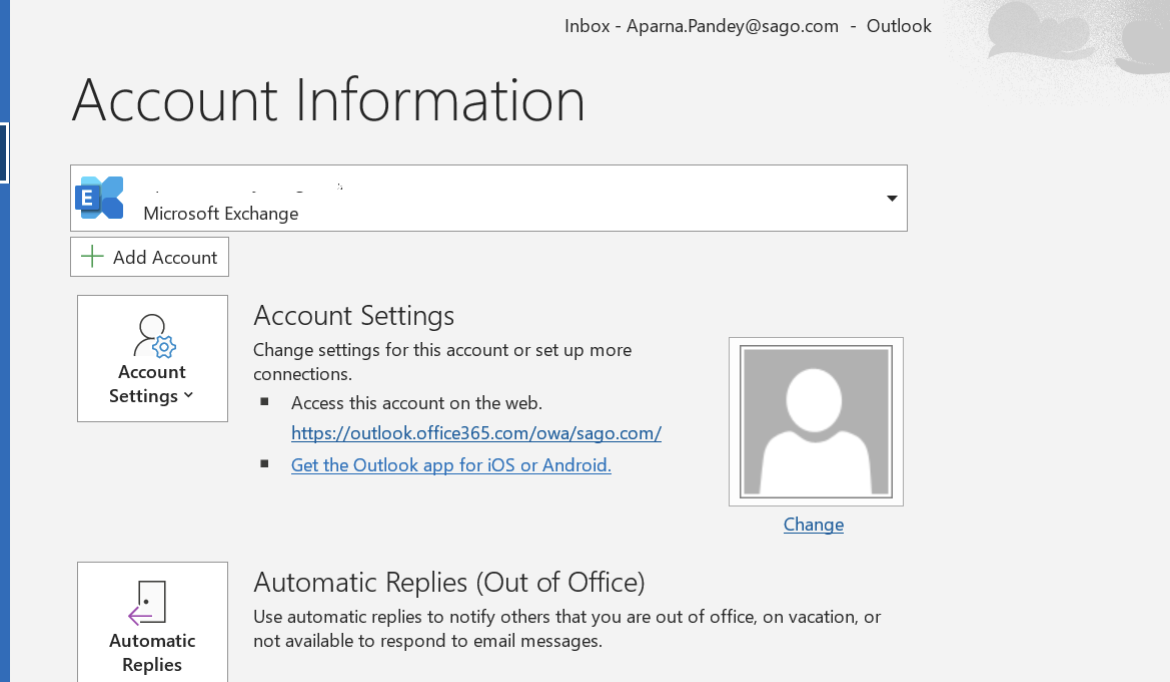Click the Microsoft Exchange label text
This screenshot has width=1170, height=682.
[221, 213]
